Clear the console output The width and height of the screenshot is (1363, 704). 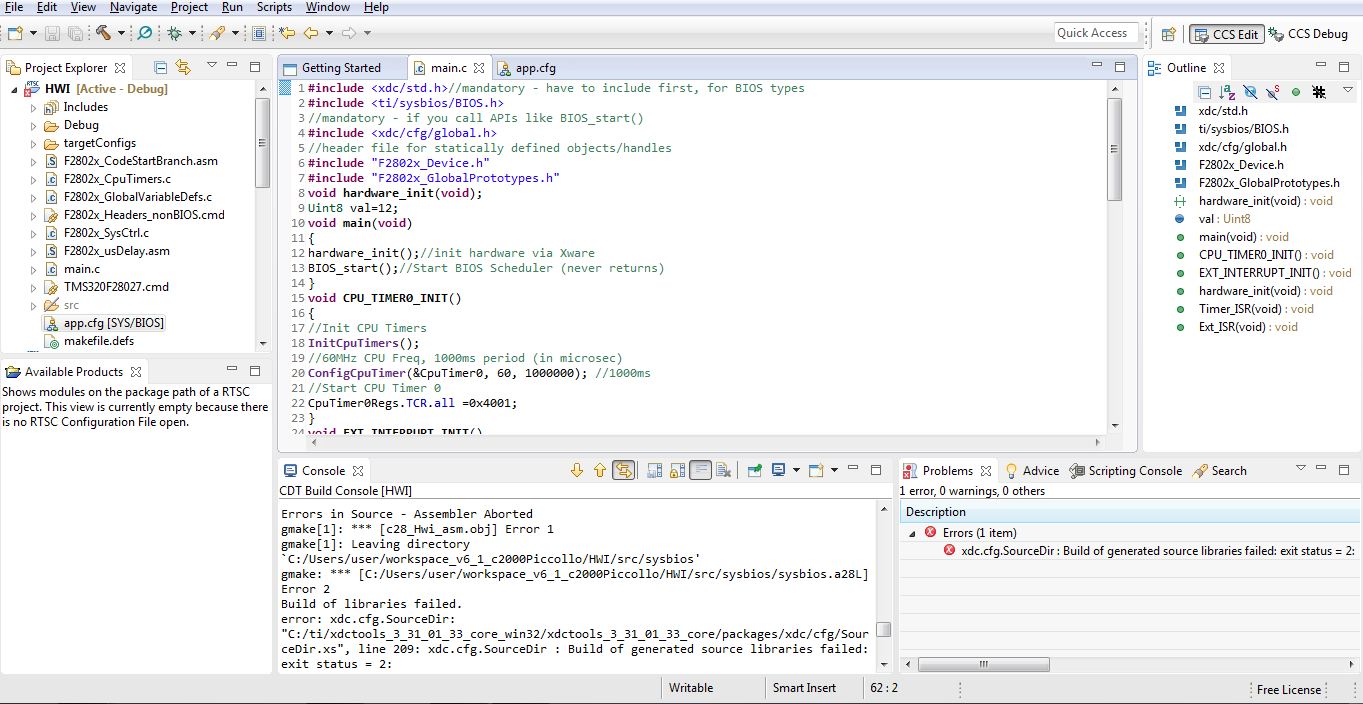pyautogui.click(x=724, y=470)
